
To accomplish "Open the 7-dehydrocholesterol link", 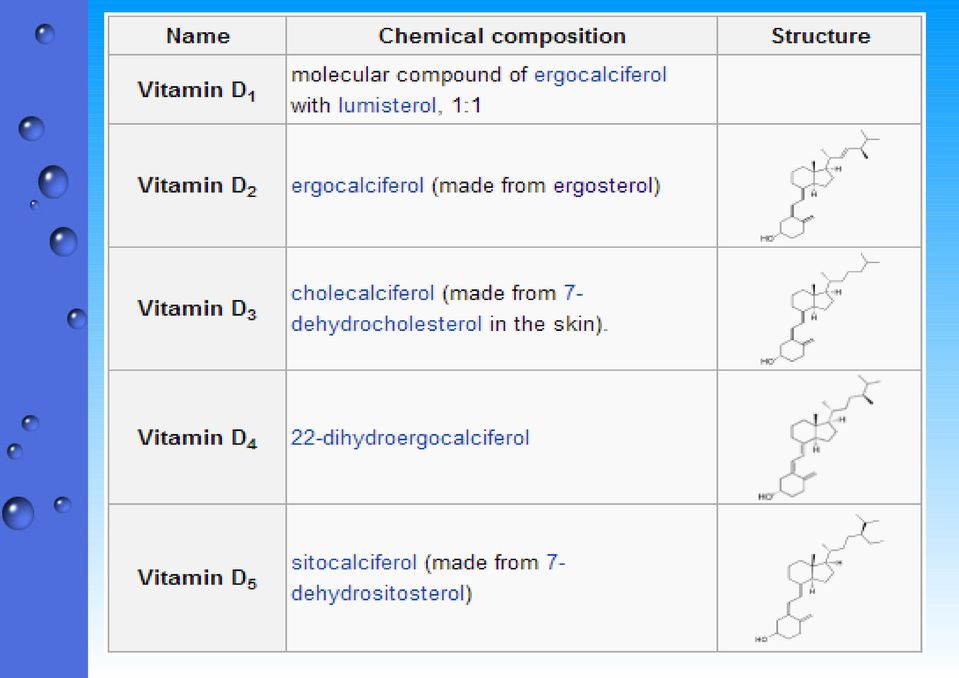I will pyautogui.click(x=437, y=309).
